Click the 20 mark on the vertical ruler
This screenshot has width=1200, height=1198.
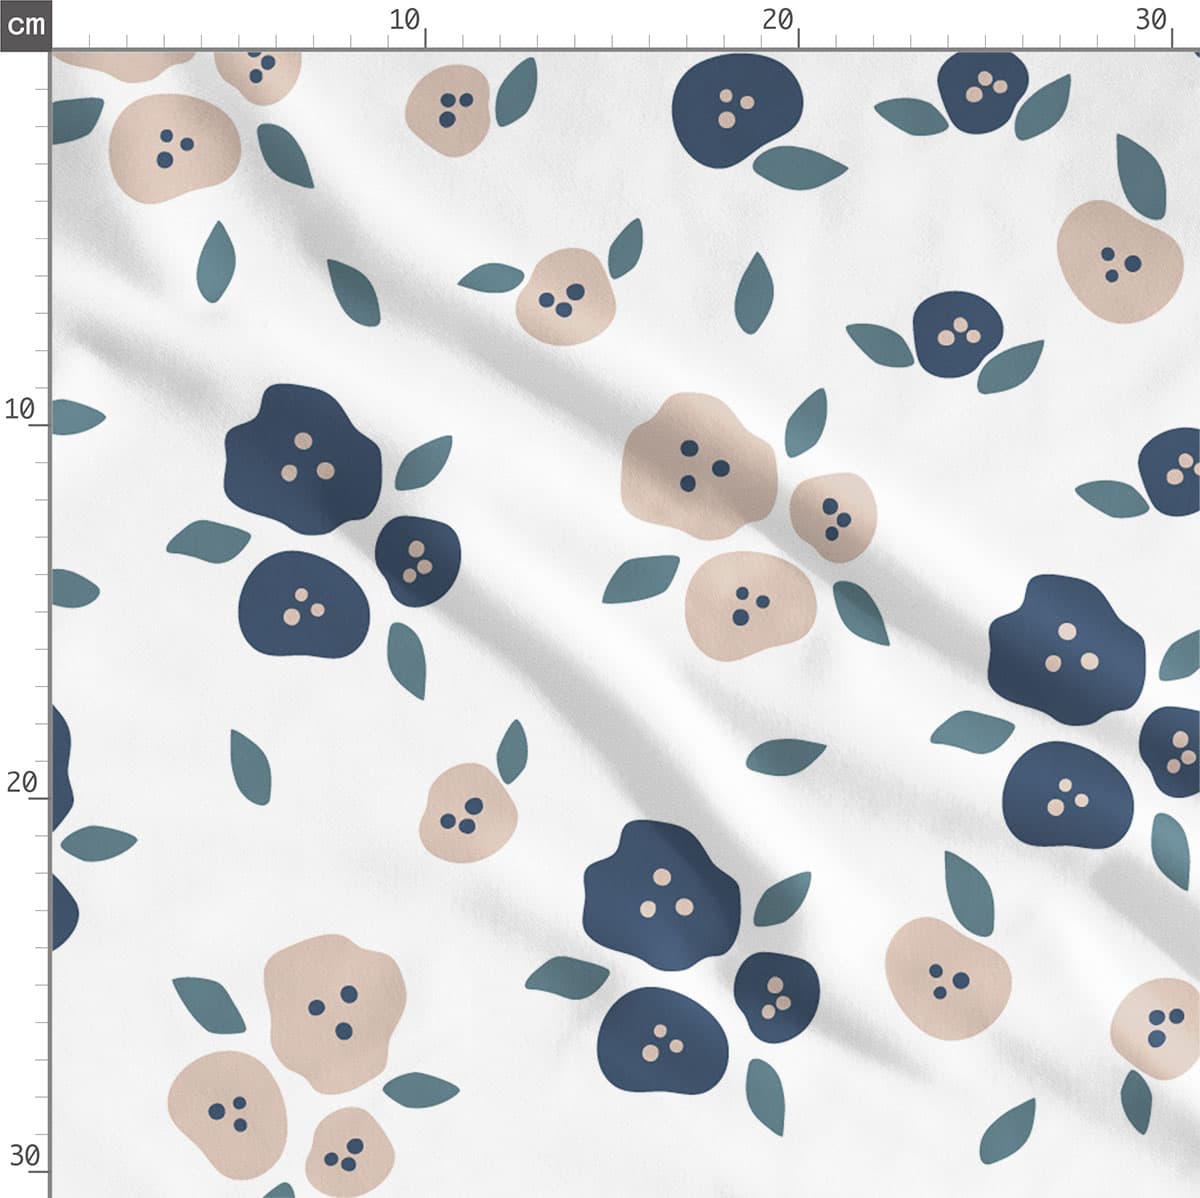pyautogui.click(x=21, y=783)
